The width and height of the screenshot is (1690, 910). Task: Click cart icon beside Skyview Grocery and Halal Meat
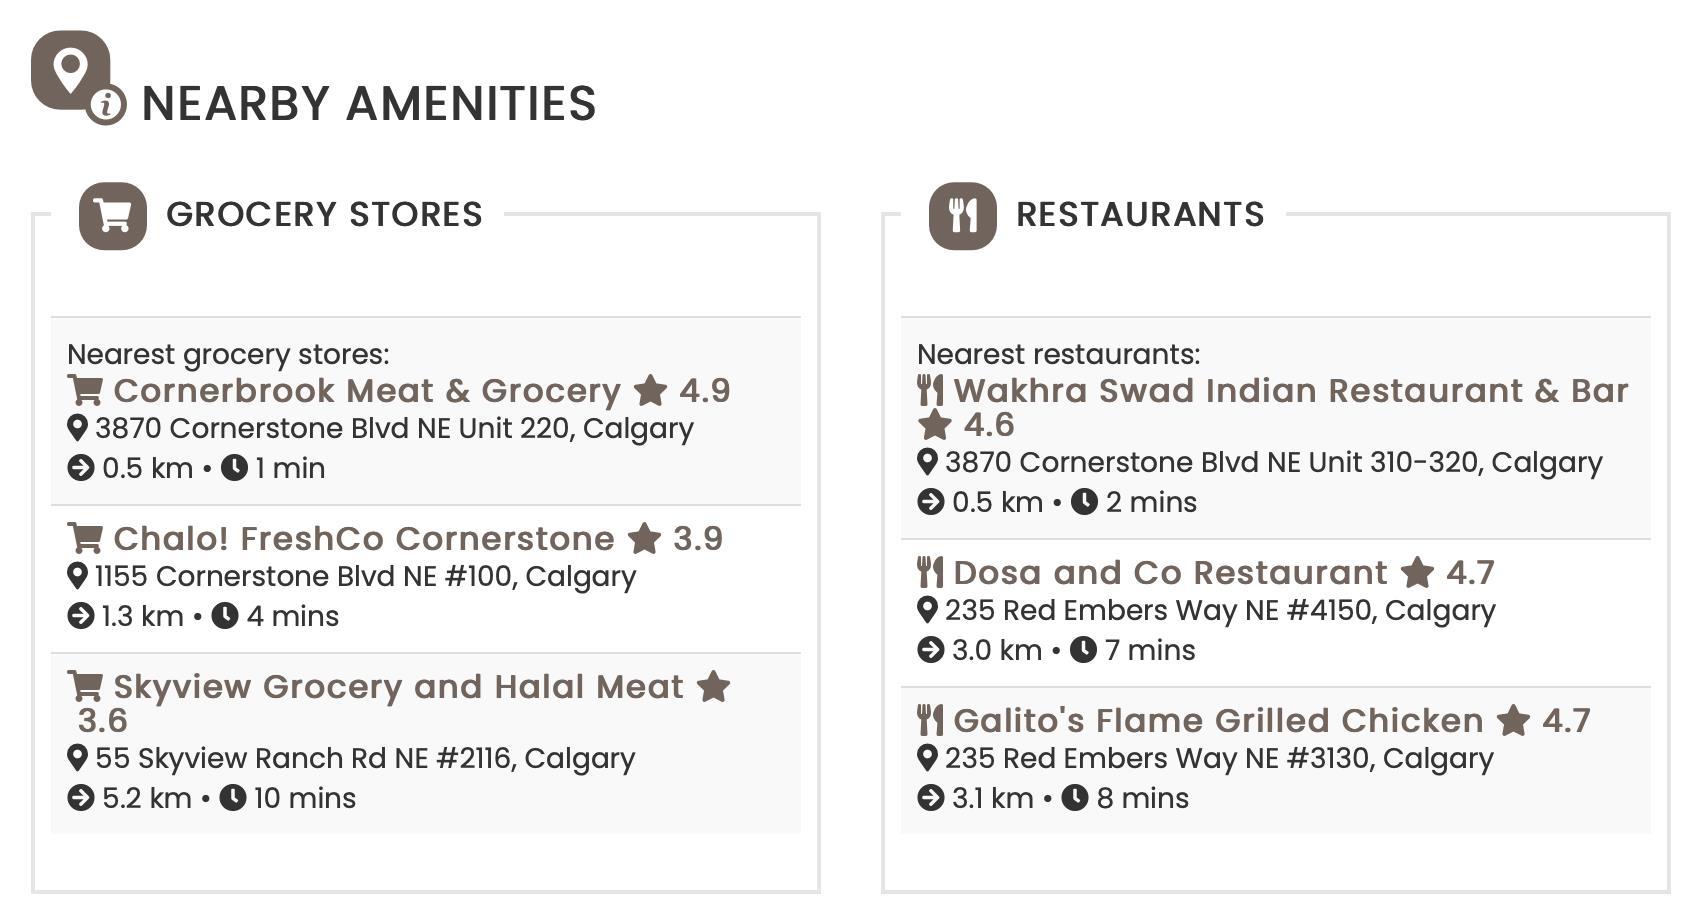click(x=85, y=687)
